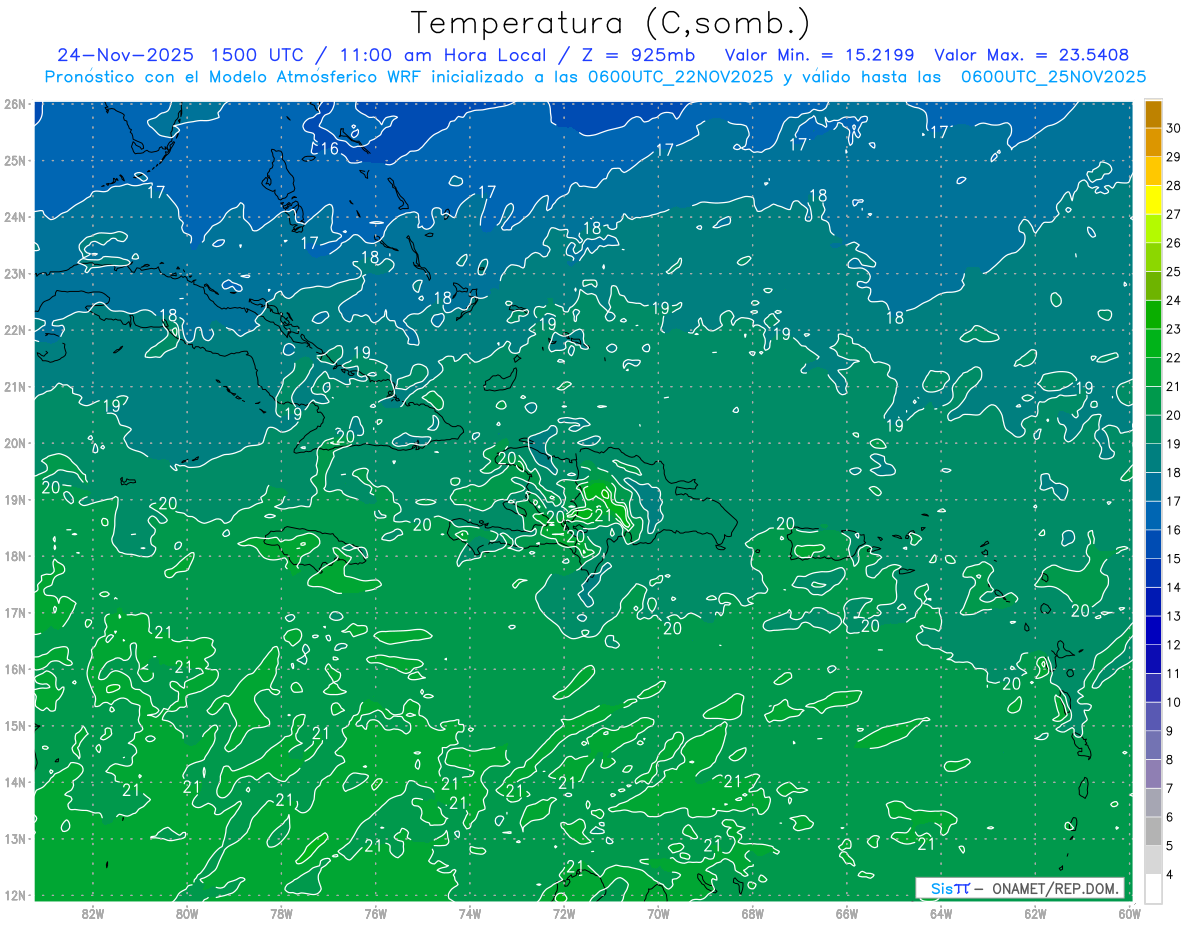Click the longitude axis label "76W"

(376, 912)
